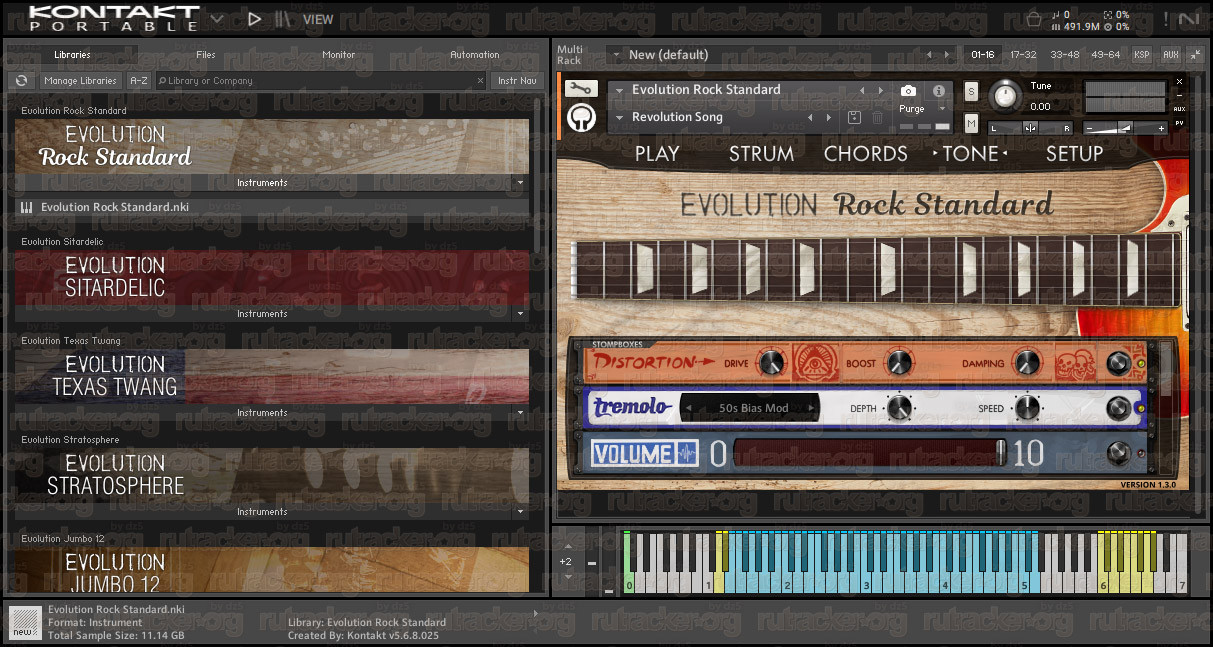Viewport: 1213px width, 647px height.
Task: Click the instrument info icon
Action: click(939, 90)
